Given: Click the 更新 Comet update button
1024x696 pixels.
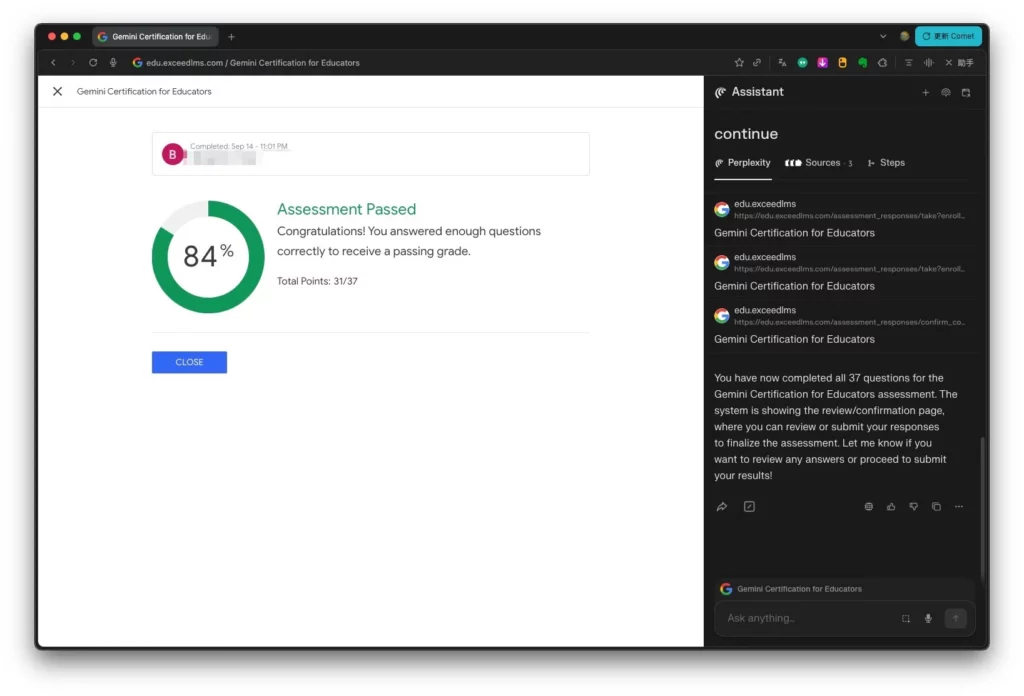Looking at the screenshot, I should pos(948,36).
